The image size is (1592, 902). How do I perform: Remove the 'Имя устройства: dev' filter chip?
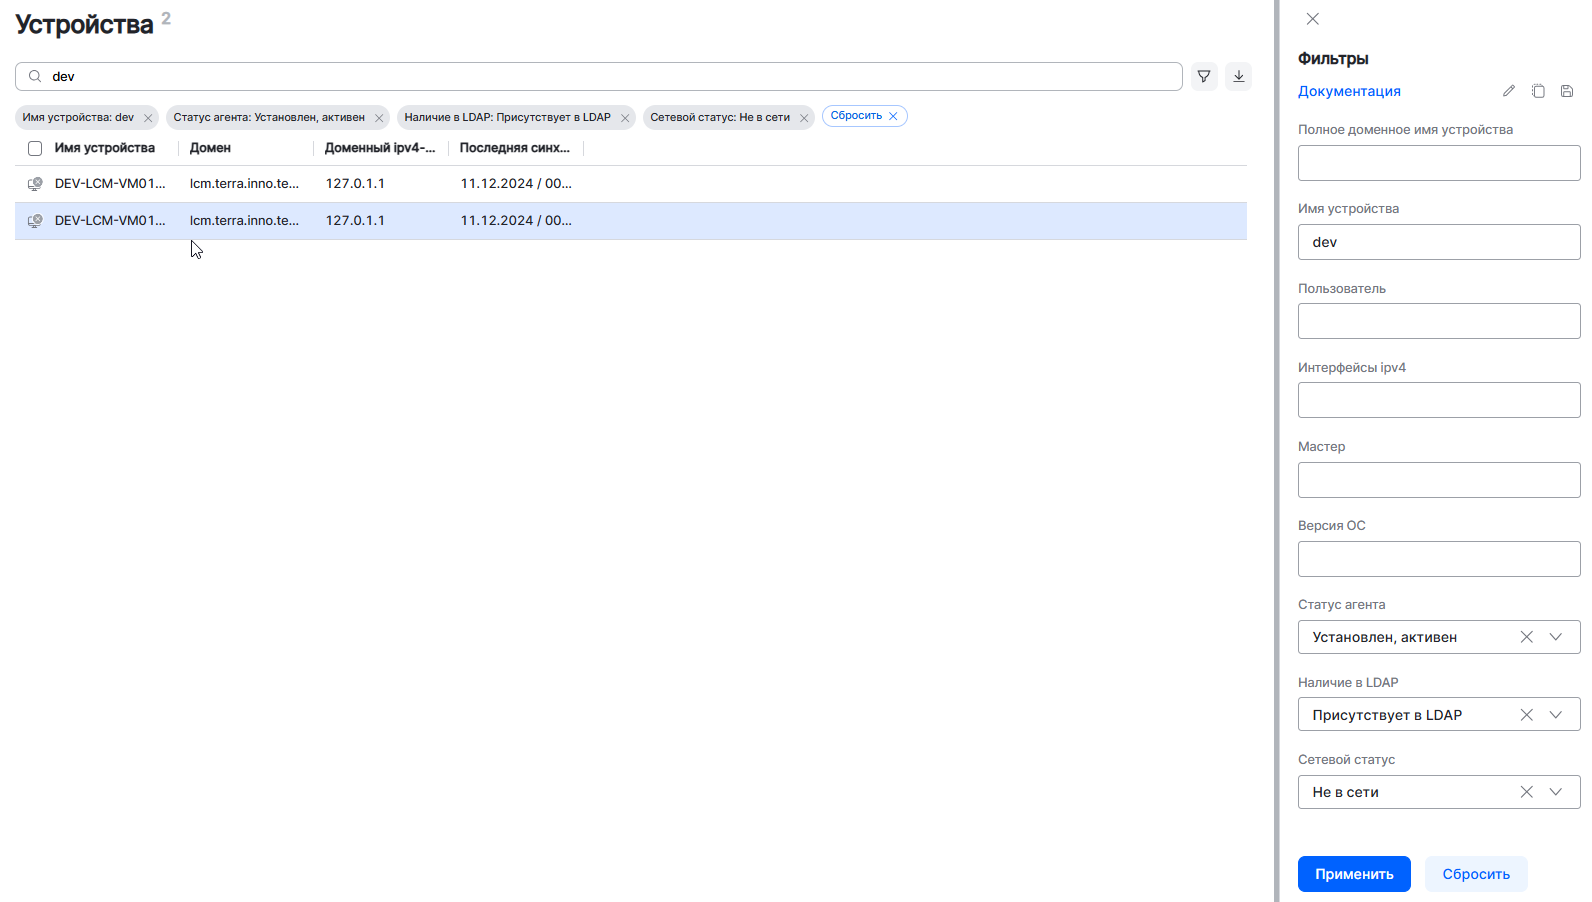pyautogui.click(x=148, y=118)
